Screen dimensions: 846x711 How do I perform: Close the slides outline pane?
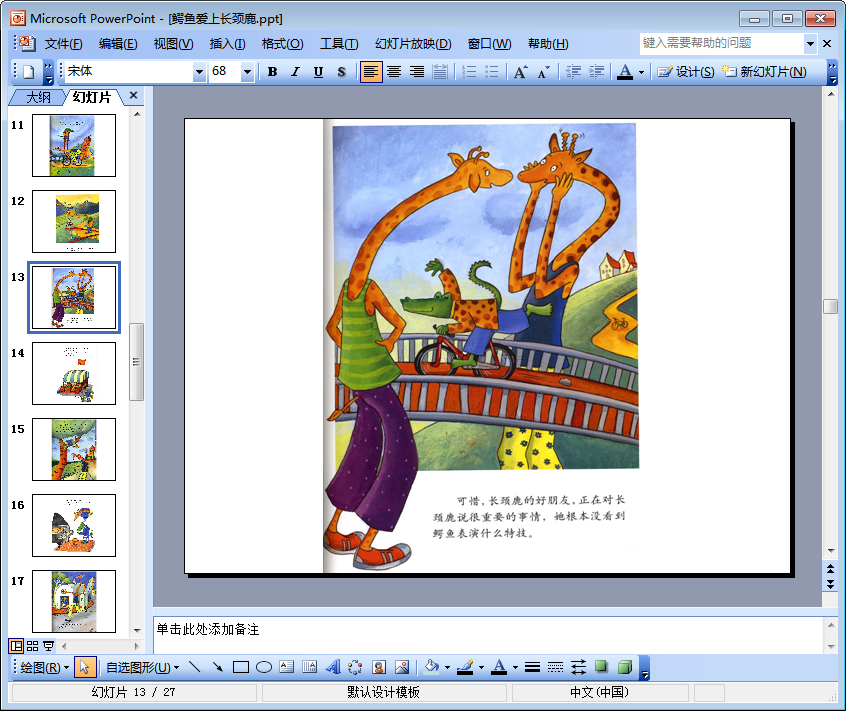[x=133, y=95]
